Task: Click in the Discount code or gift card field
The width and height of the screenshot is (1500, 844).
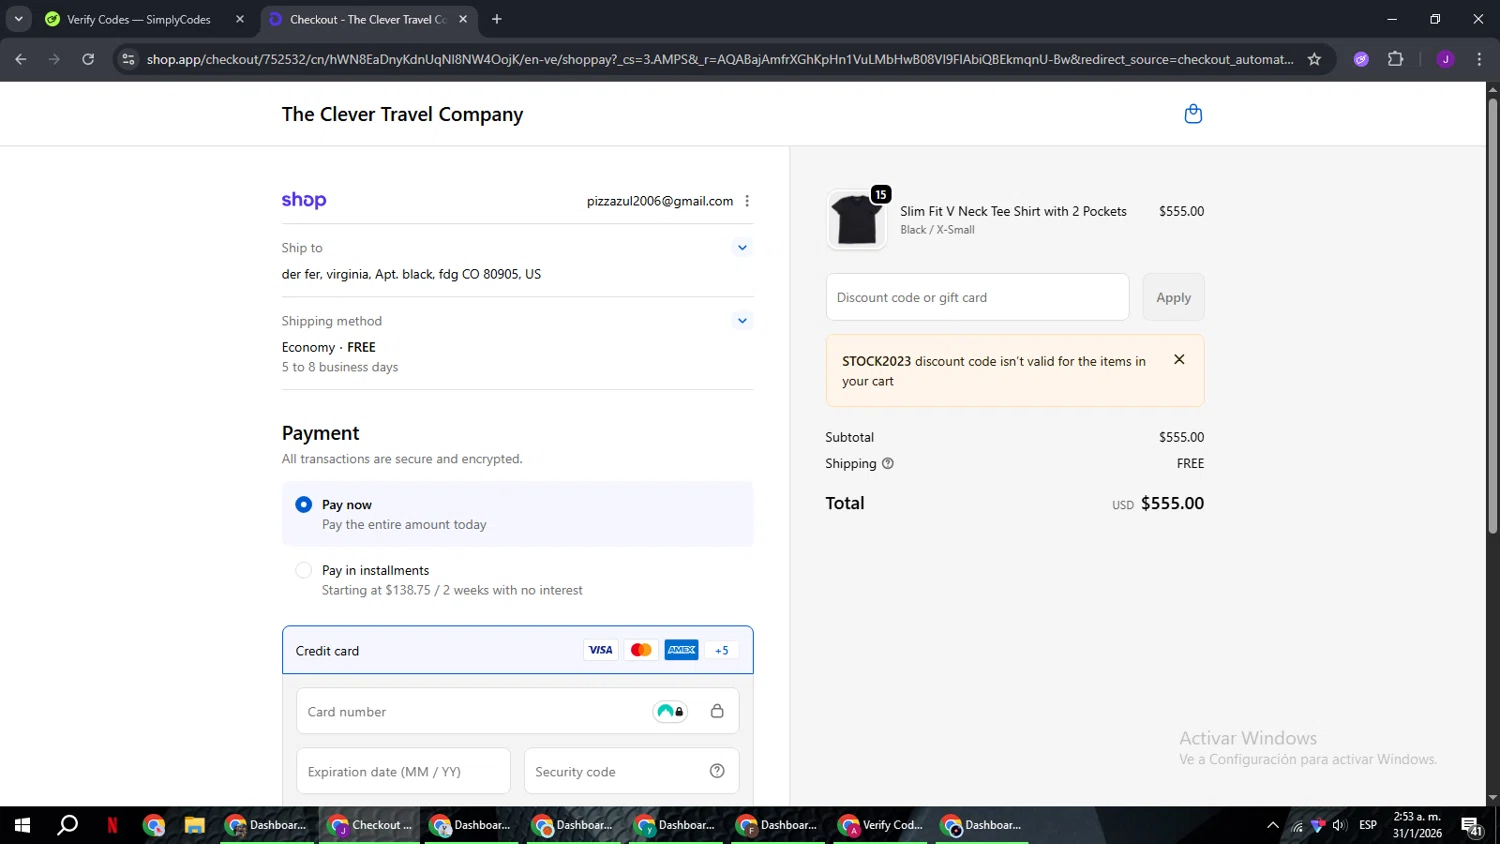Action: pos(977,297)
